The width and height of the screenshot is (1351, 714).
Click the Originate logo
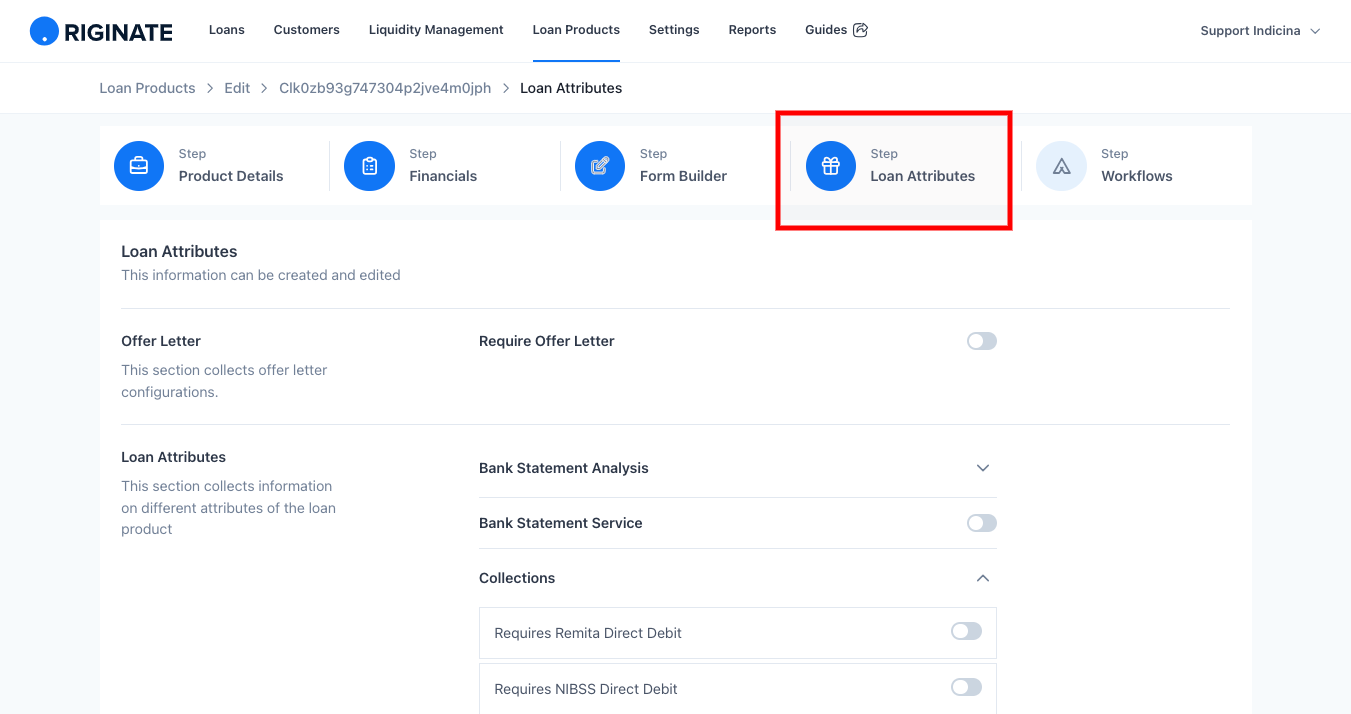coord(101,31)
